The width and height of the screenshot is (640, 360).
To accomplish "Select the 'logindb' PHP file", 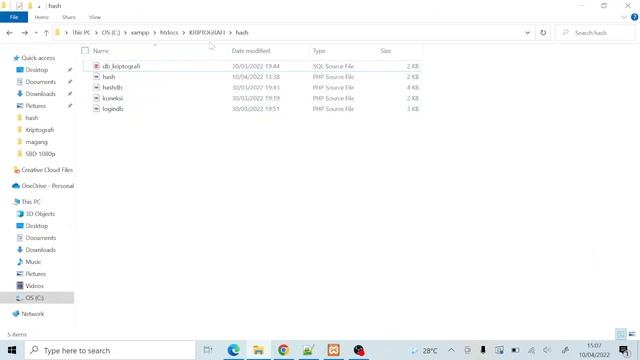I will point(251,109).
